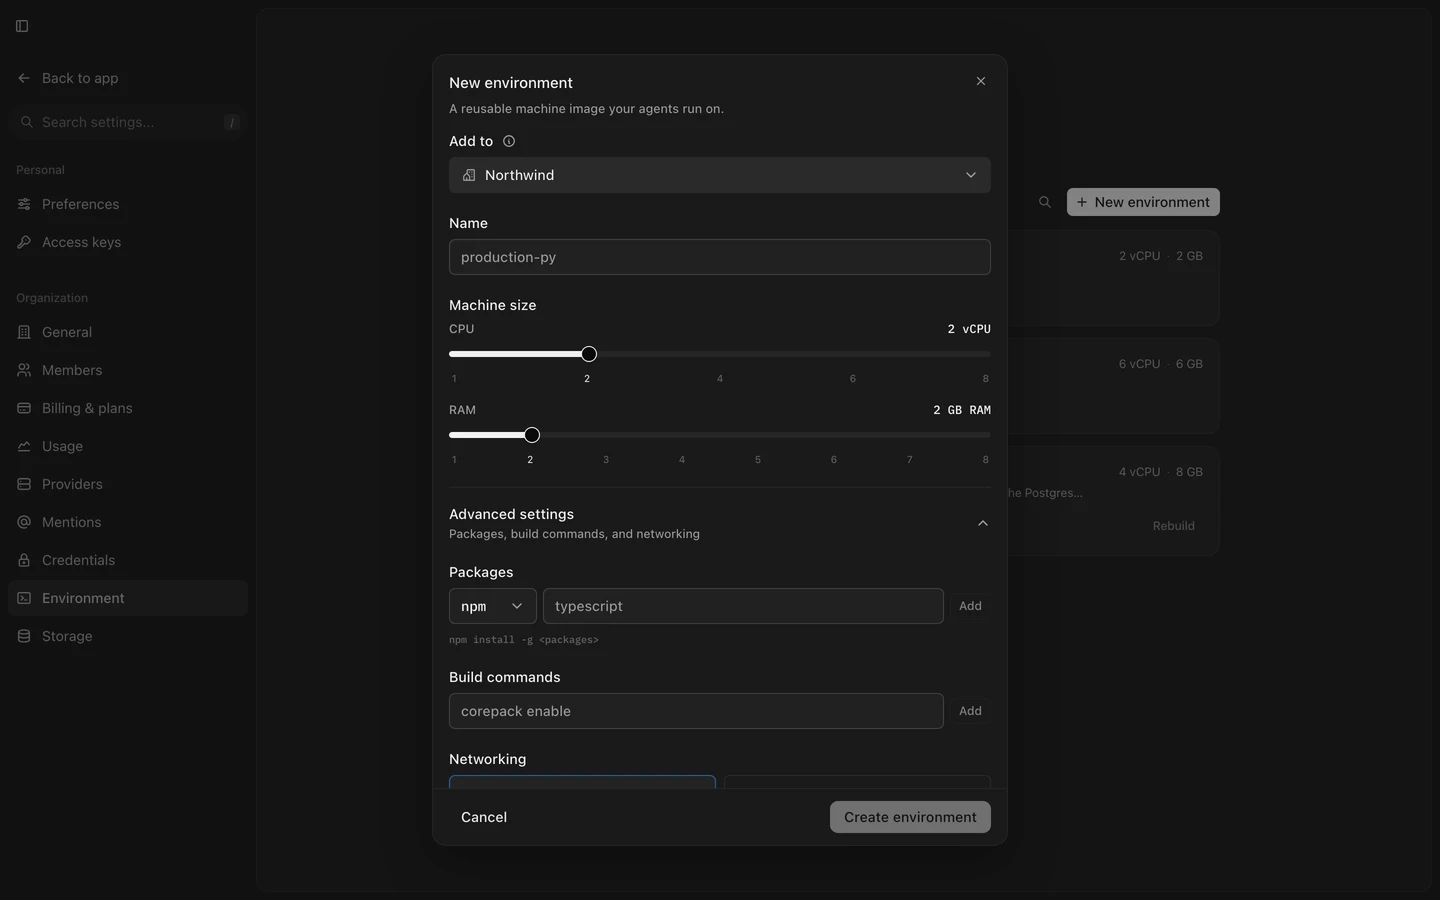Open the npm package manager dropdown

pos(493,606)
